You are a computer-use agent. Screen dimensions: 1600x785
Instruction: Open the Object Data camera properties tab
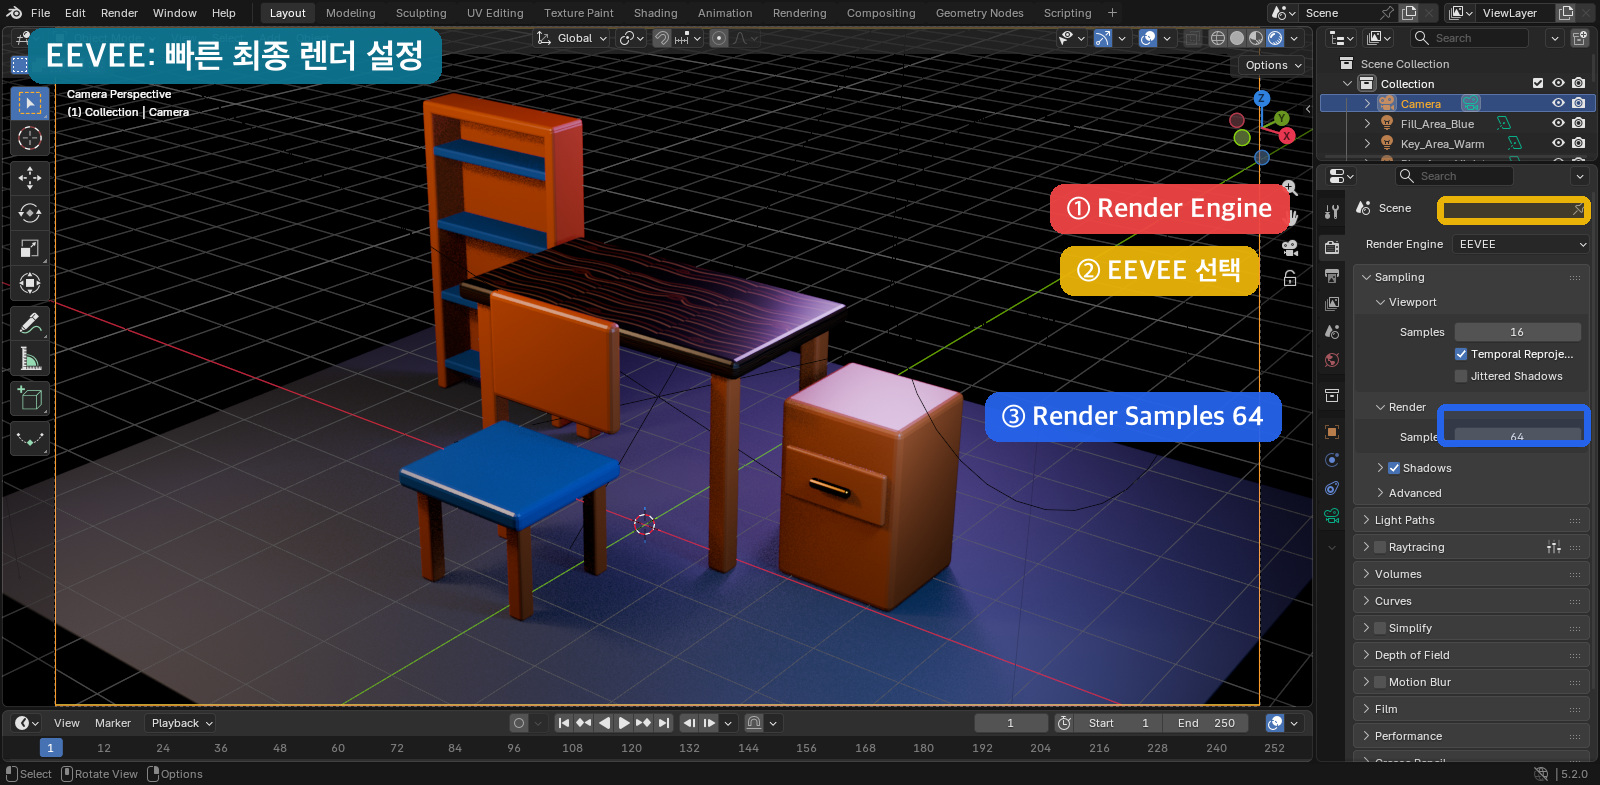(1332, 516)
